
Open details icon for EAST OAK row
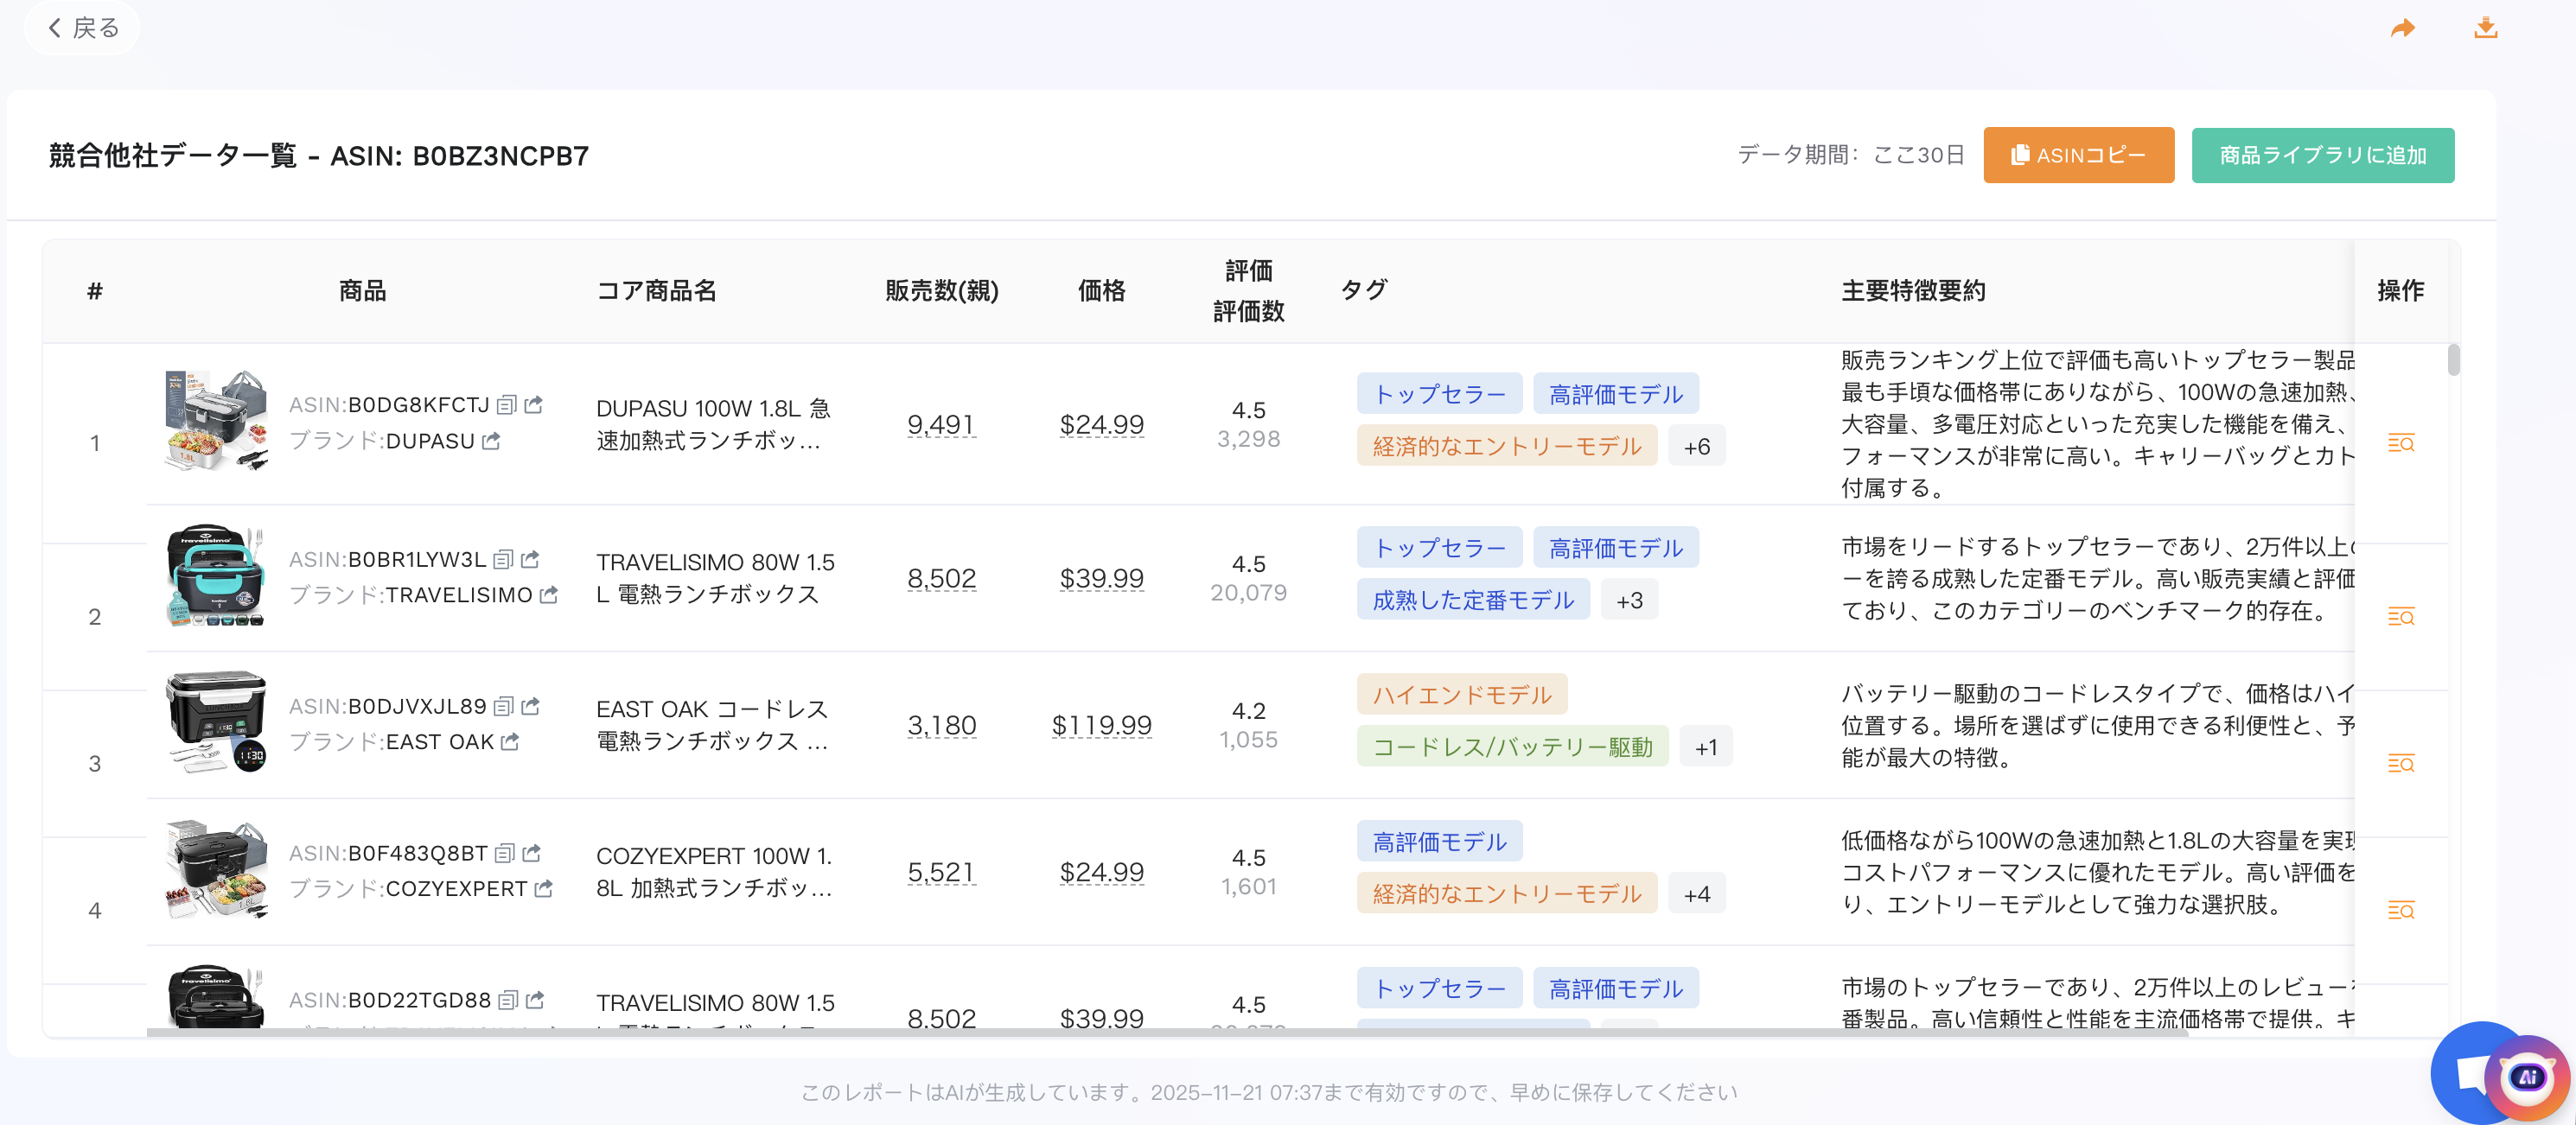[x=2401, y=764]
